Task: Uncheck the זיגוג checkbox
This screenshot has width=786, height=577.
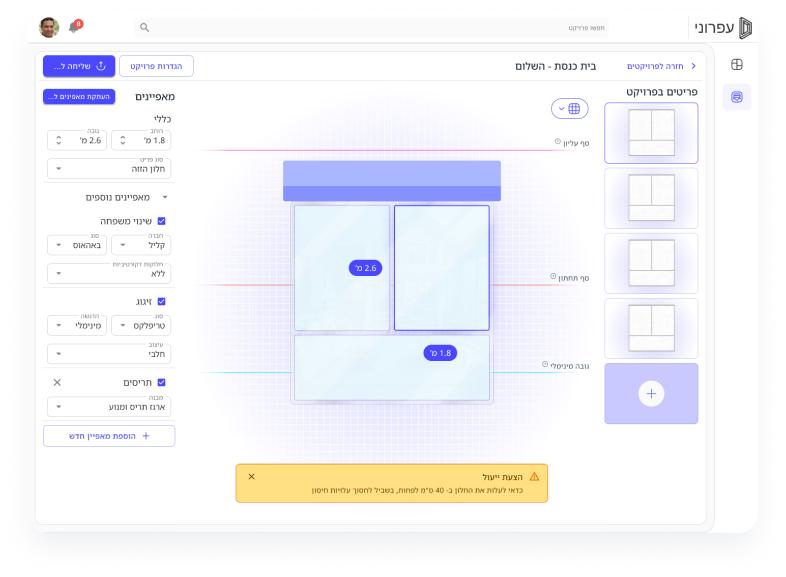Action: [161, 301]
